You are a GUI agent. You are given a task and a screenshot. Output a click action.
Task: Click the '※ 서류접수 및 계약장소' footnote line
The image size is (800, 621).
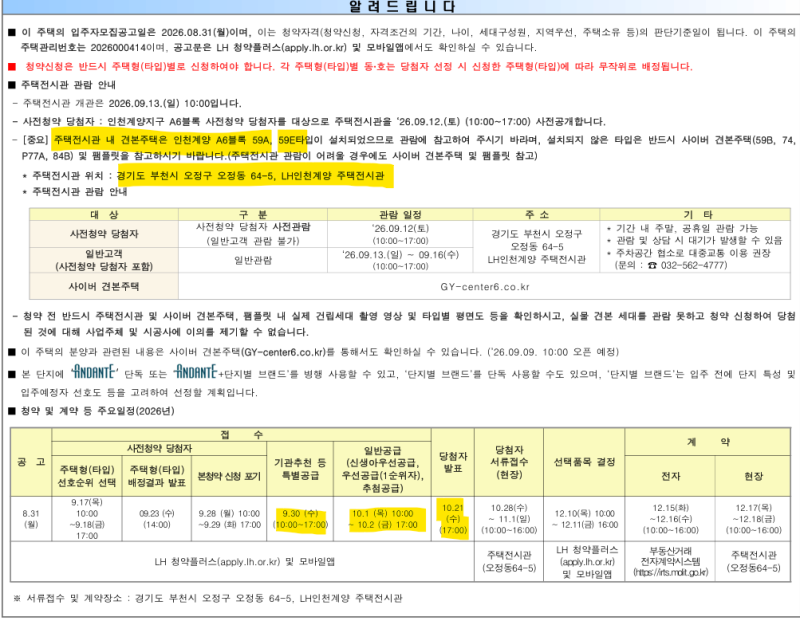click(208, 598)
